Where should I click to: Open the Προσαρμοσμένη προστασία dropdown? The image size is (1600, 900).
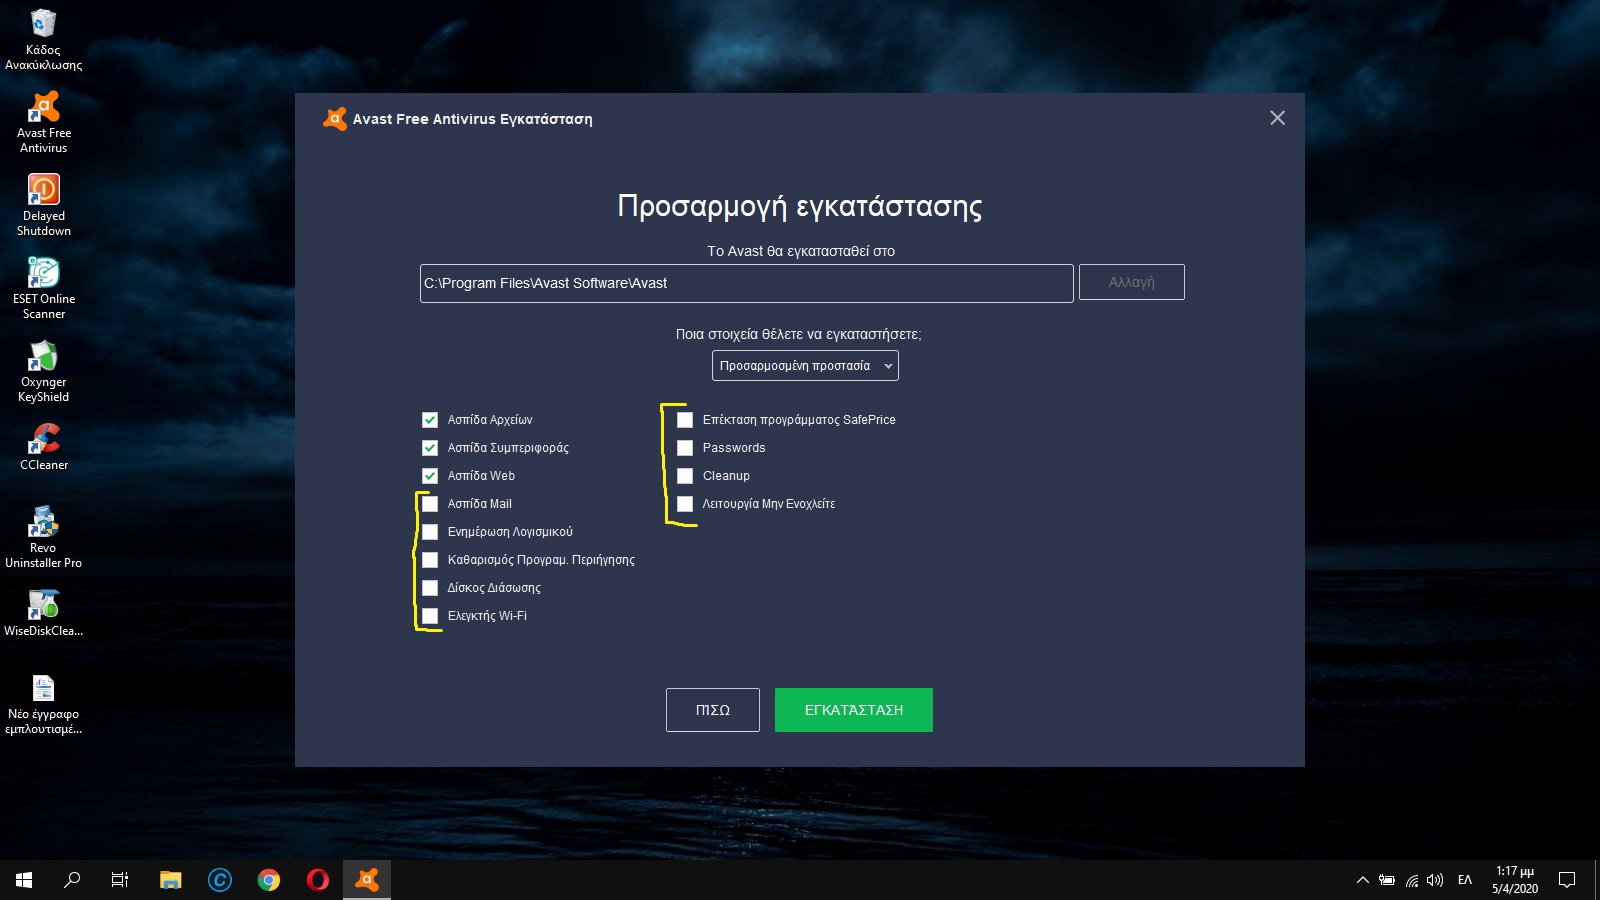click(805, 366)
